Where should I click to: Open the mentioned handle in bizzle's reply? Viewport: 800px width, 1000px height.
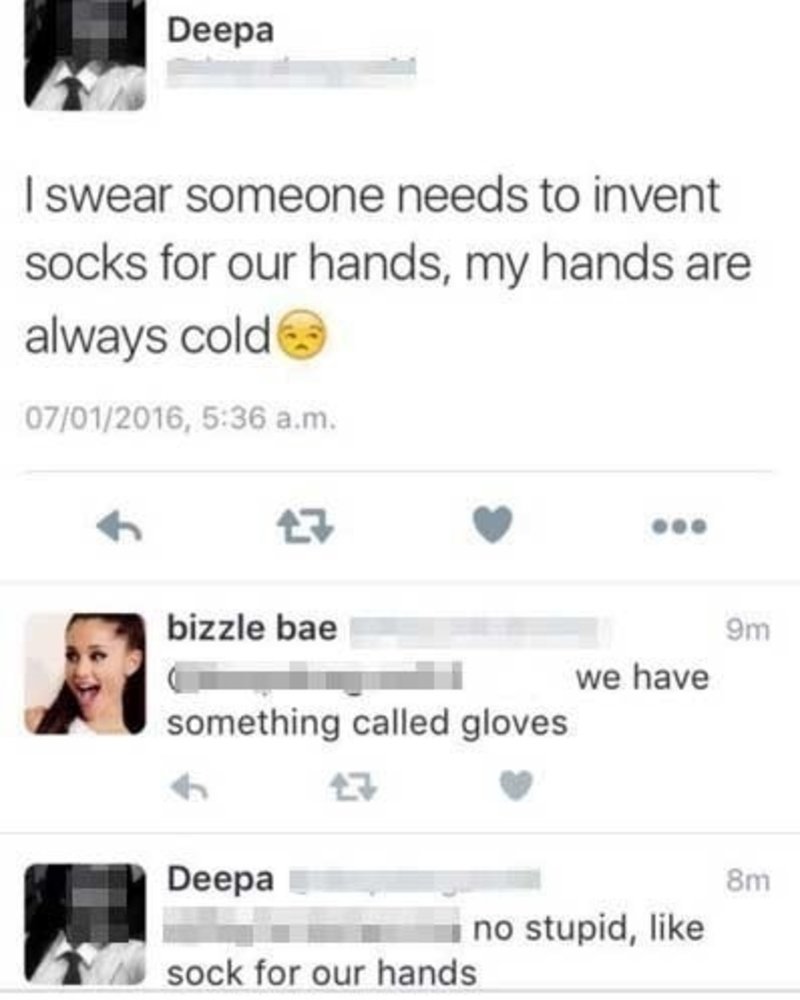point(315,677)
